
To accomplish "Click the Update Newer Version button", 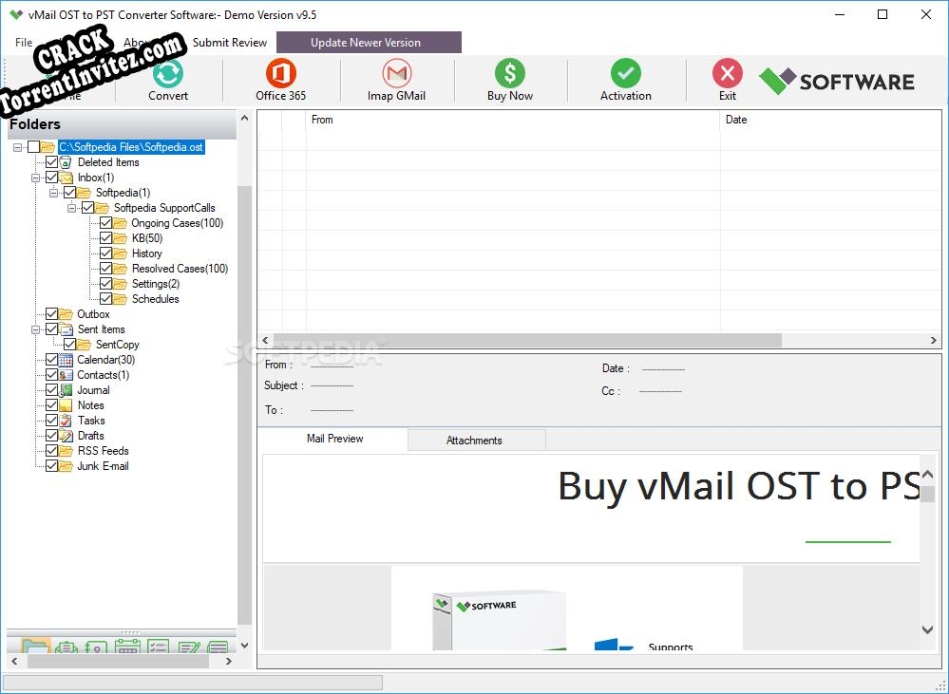I will point(368,42).
